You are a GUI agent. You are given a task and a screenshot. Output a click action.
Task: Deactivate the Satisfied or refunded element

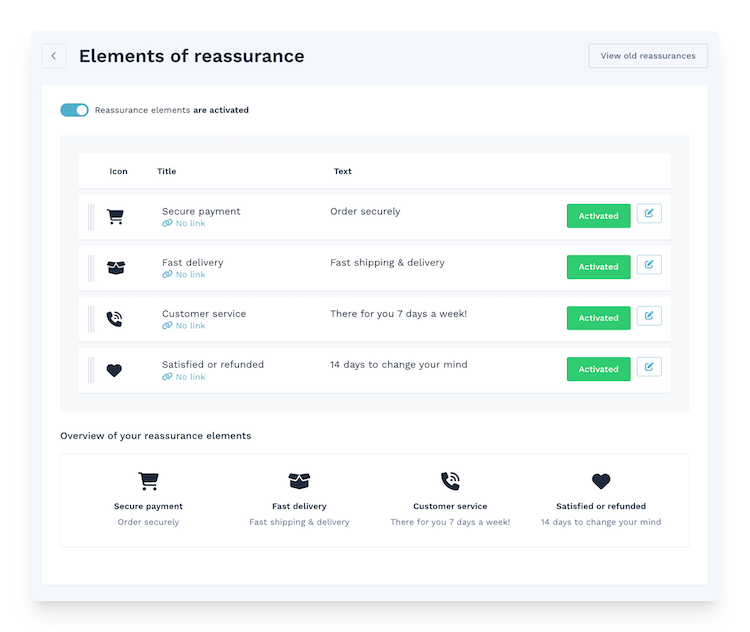coord(598,369)
